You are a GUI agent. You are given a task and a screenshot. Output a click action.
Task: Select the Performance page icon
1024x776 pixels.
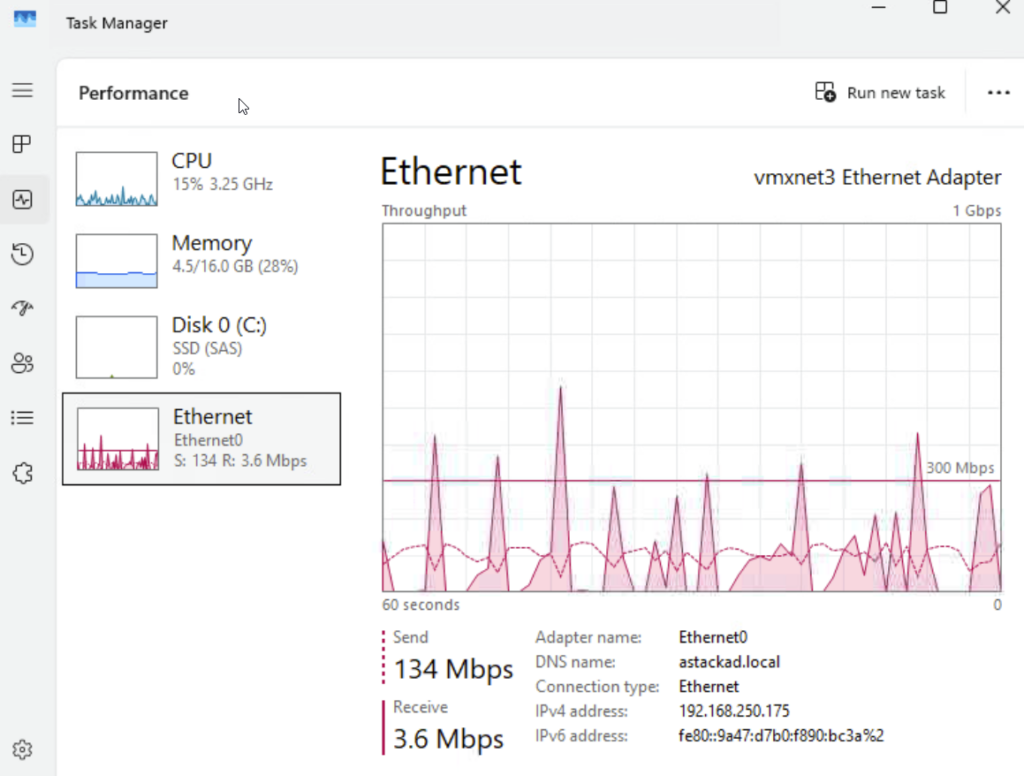pos(22,200)
